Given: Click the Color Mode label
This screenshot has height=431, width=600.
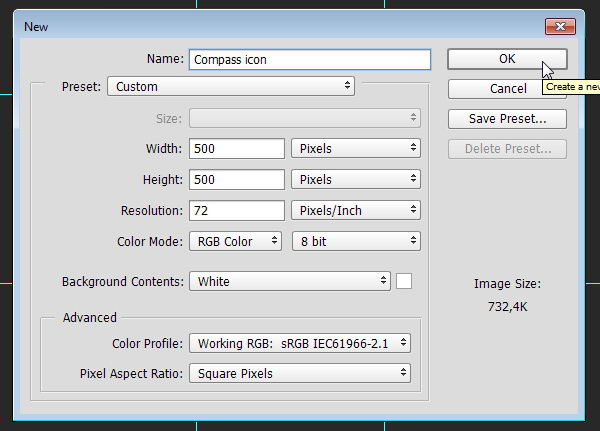Looking at the screenshot, I should click(150, 242).
